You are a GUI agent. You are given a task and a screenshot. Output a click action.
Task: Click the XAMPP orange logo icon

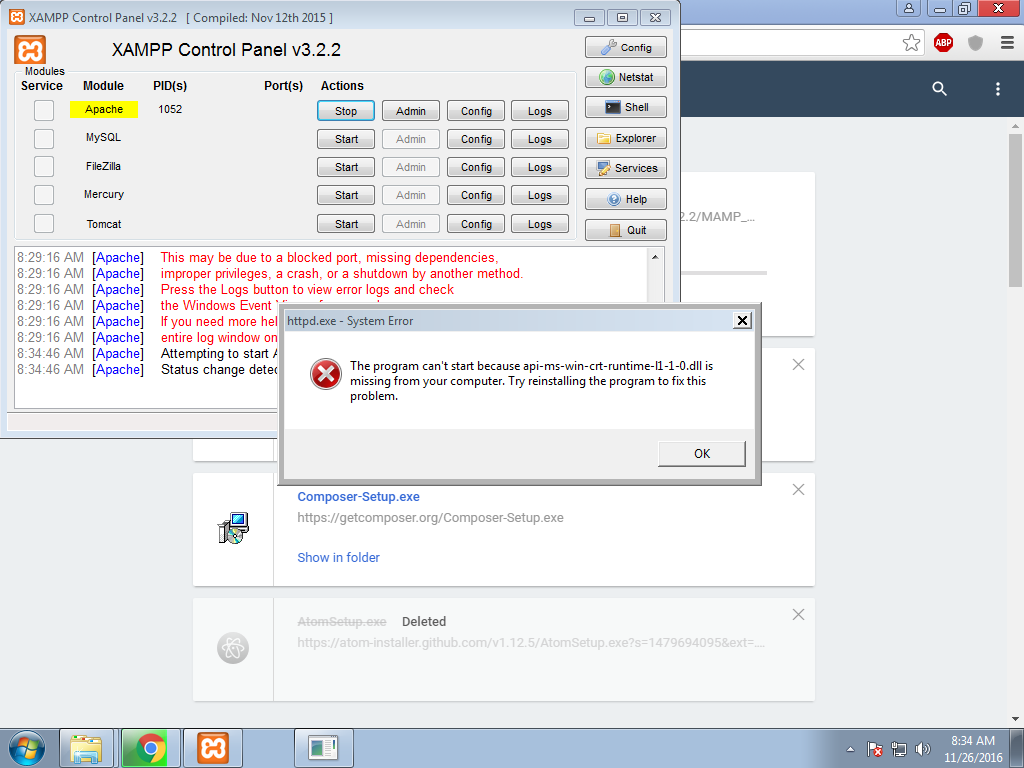(x=30, y=50)
